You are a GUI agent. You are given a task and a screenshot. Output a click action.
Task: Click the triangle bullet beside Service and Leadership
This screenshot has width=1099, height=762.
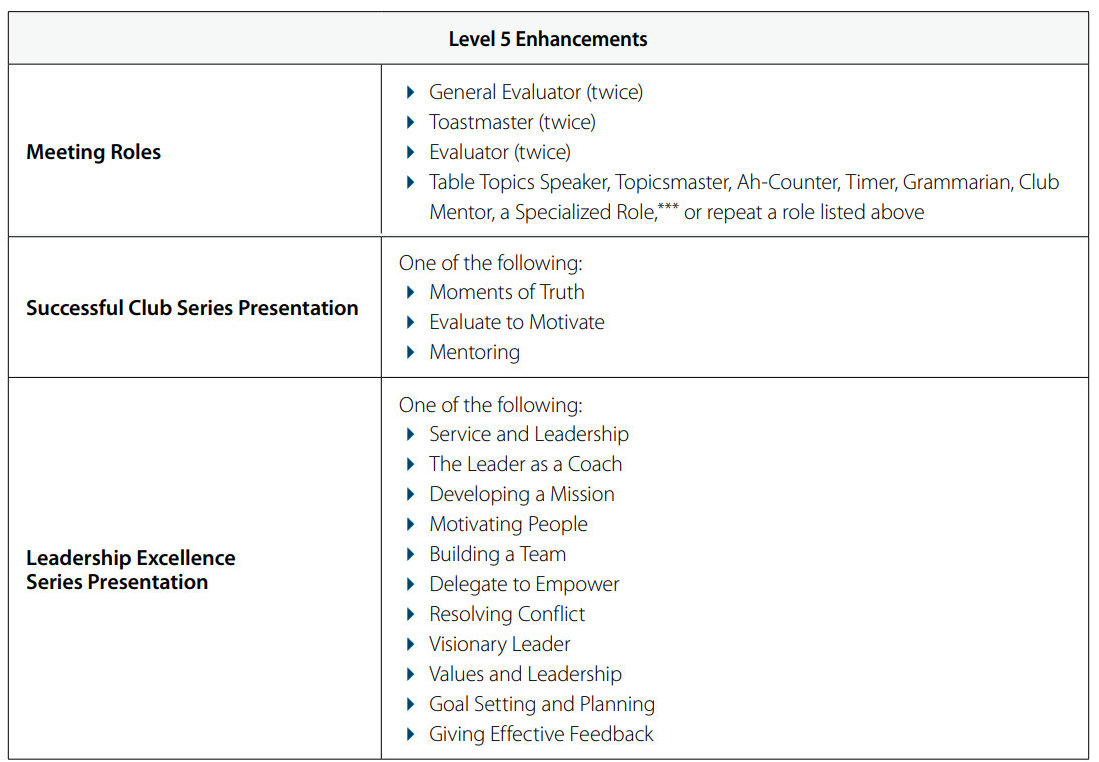[x=410, y=435]
